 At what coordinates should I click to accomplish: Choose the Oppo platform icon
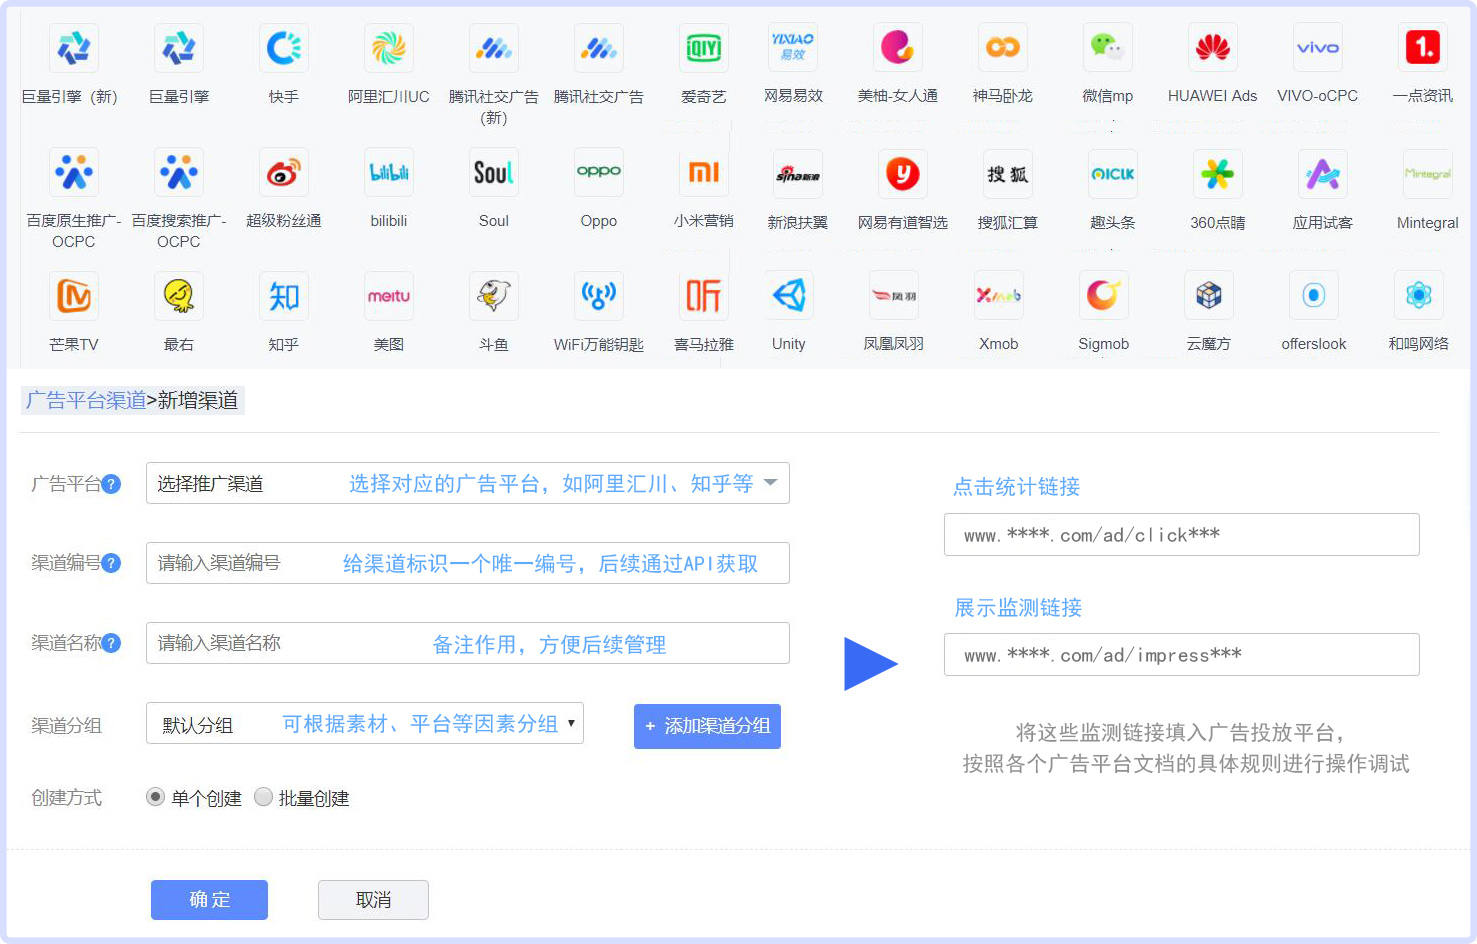coord(599,172)
